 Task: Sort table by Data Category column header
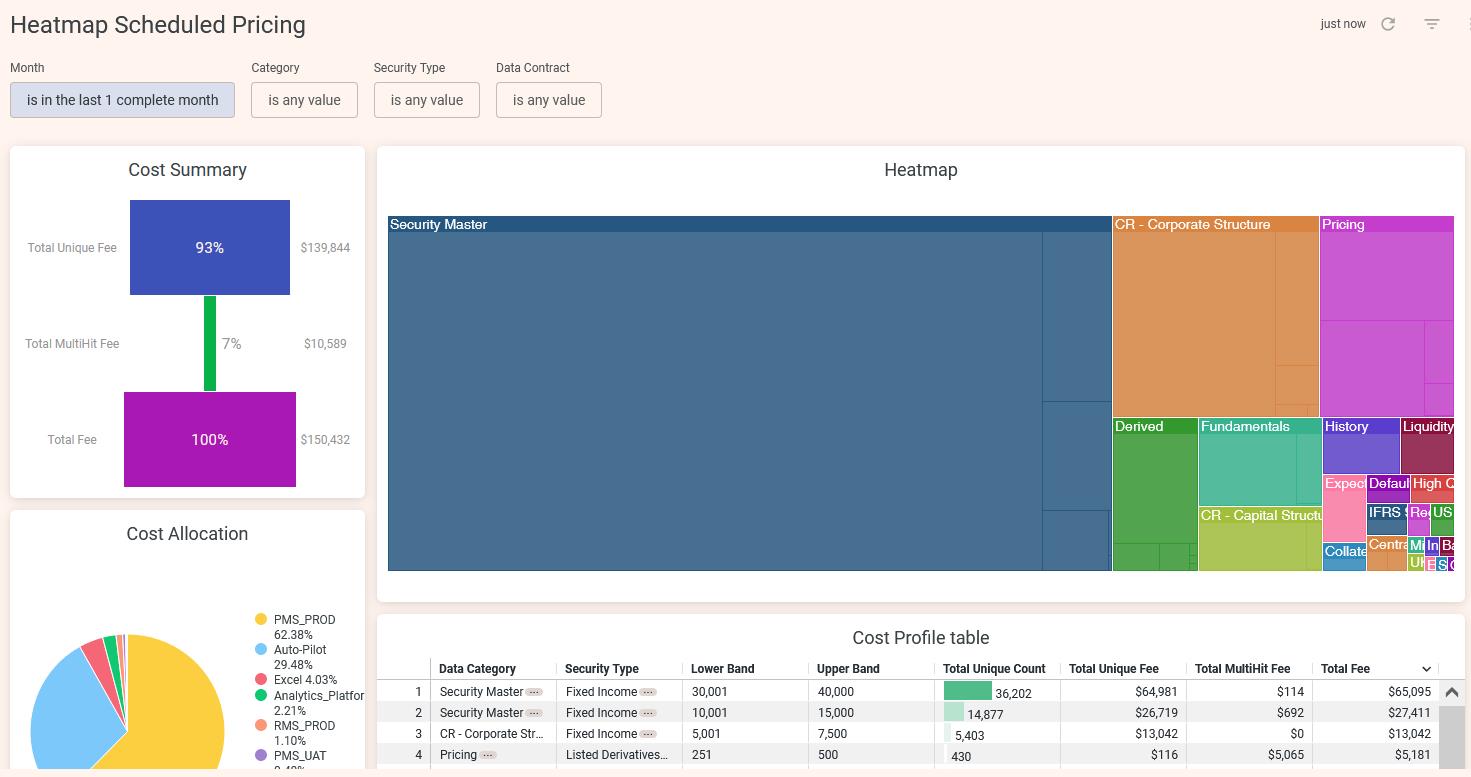pos(477,669)
